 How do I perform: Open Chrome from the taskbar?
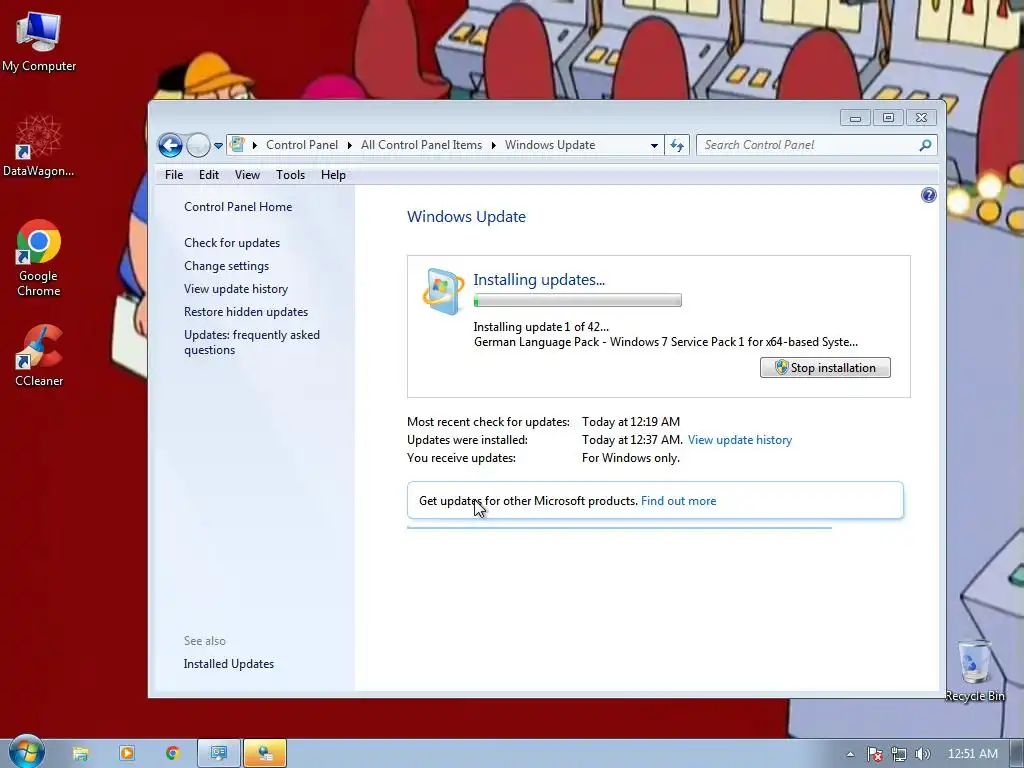[172, 754]
